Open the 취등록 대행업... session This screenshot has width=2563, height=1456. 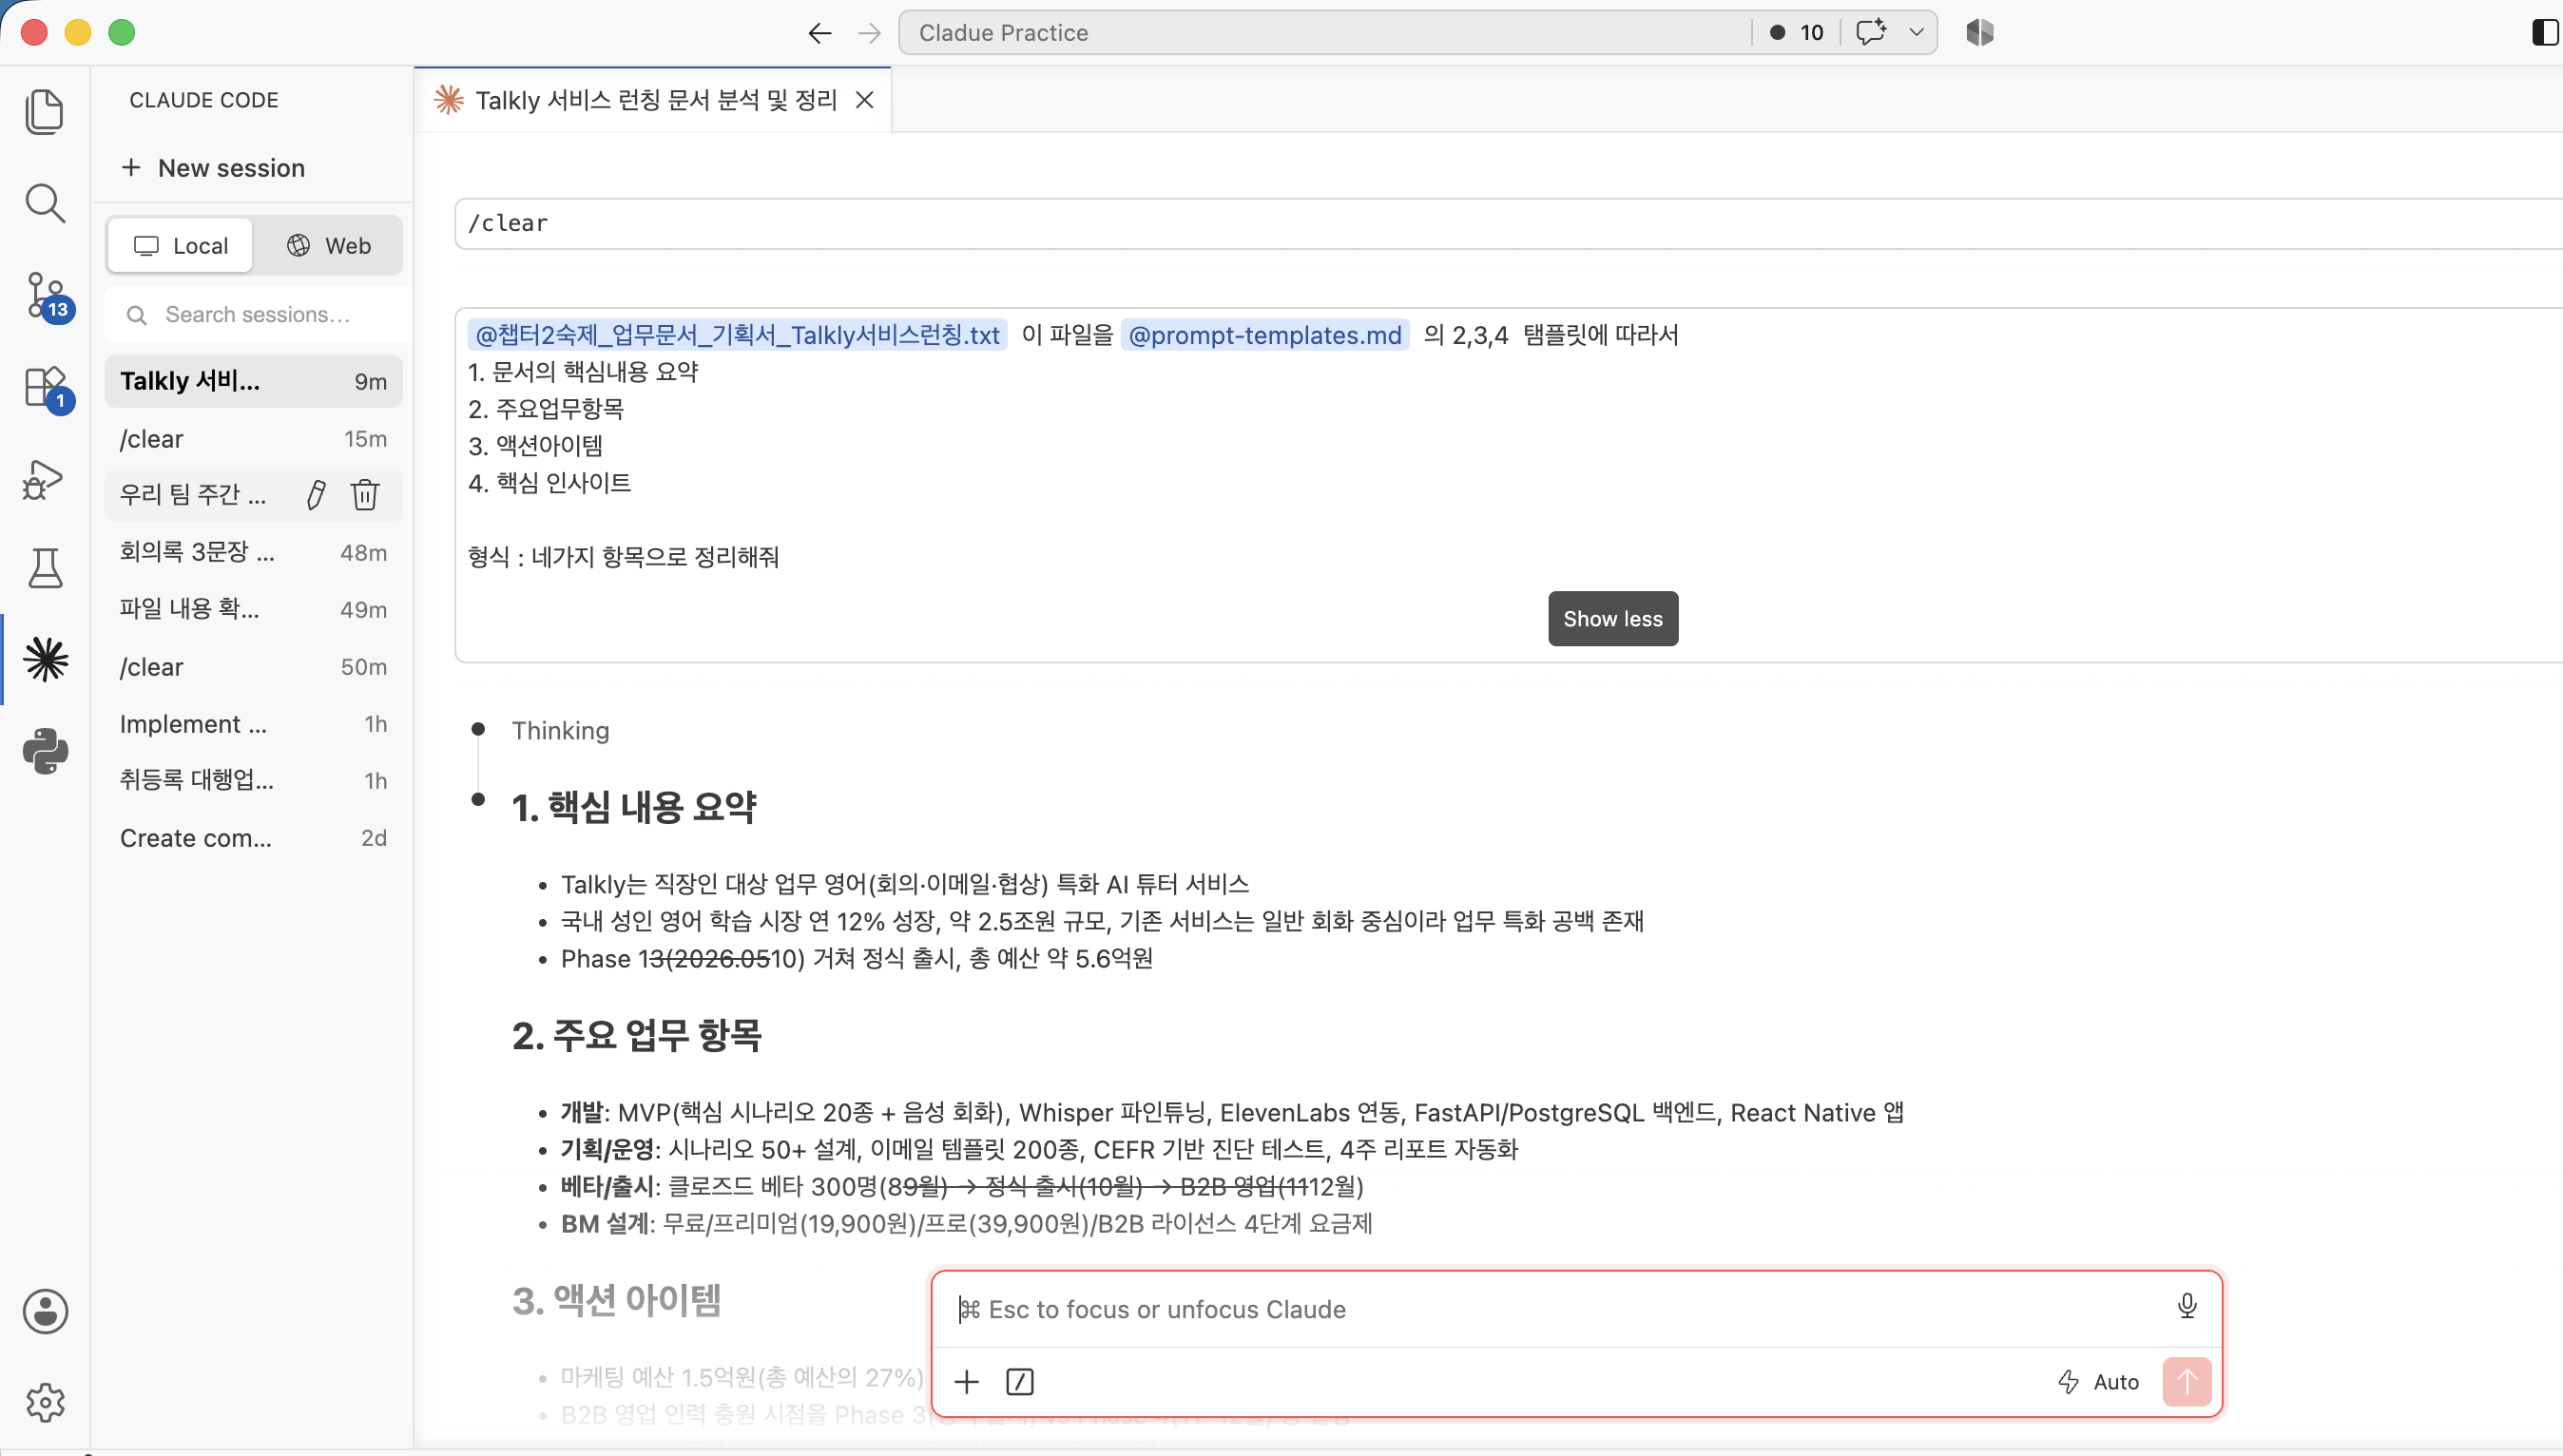253,781
